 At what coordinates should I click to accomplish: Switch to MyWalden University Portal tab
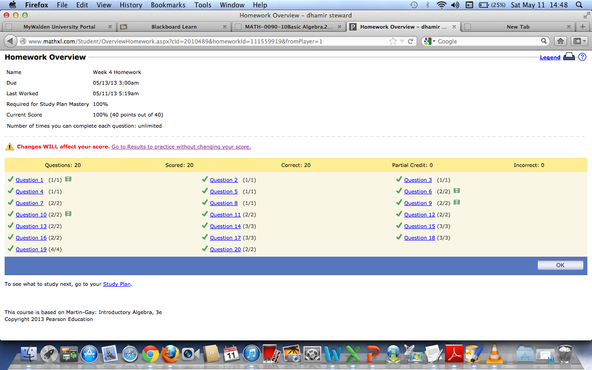click(x=59, y=27)
